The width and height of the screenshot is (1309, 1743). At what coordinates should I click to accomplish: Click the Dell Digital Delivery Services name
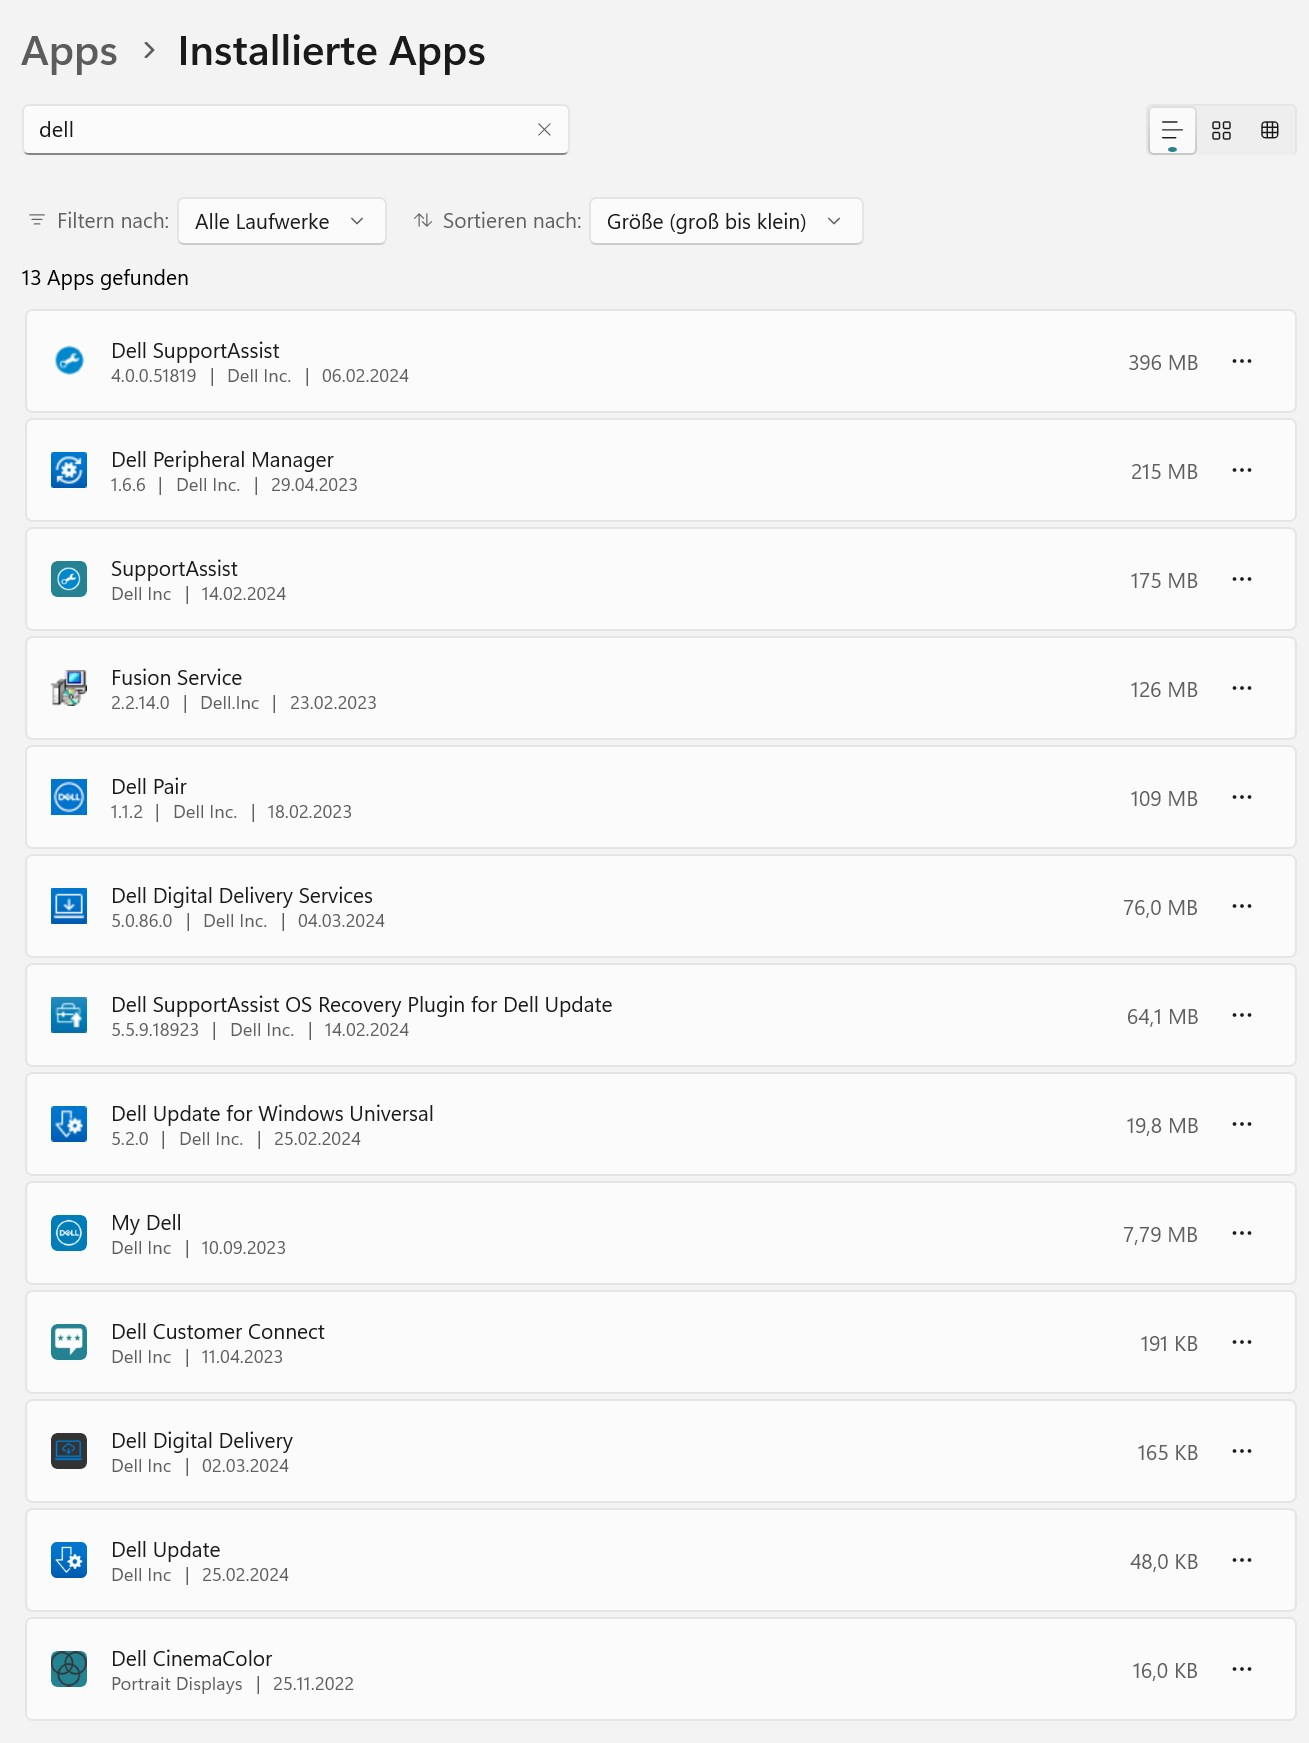tap(242, 896)
